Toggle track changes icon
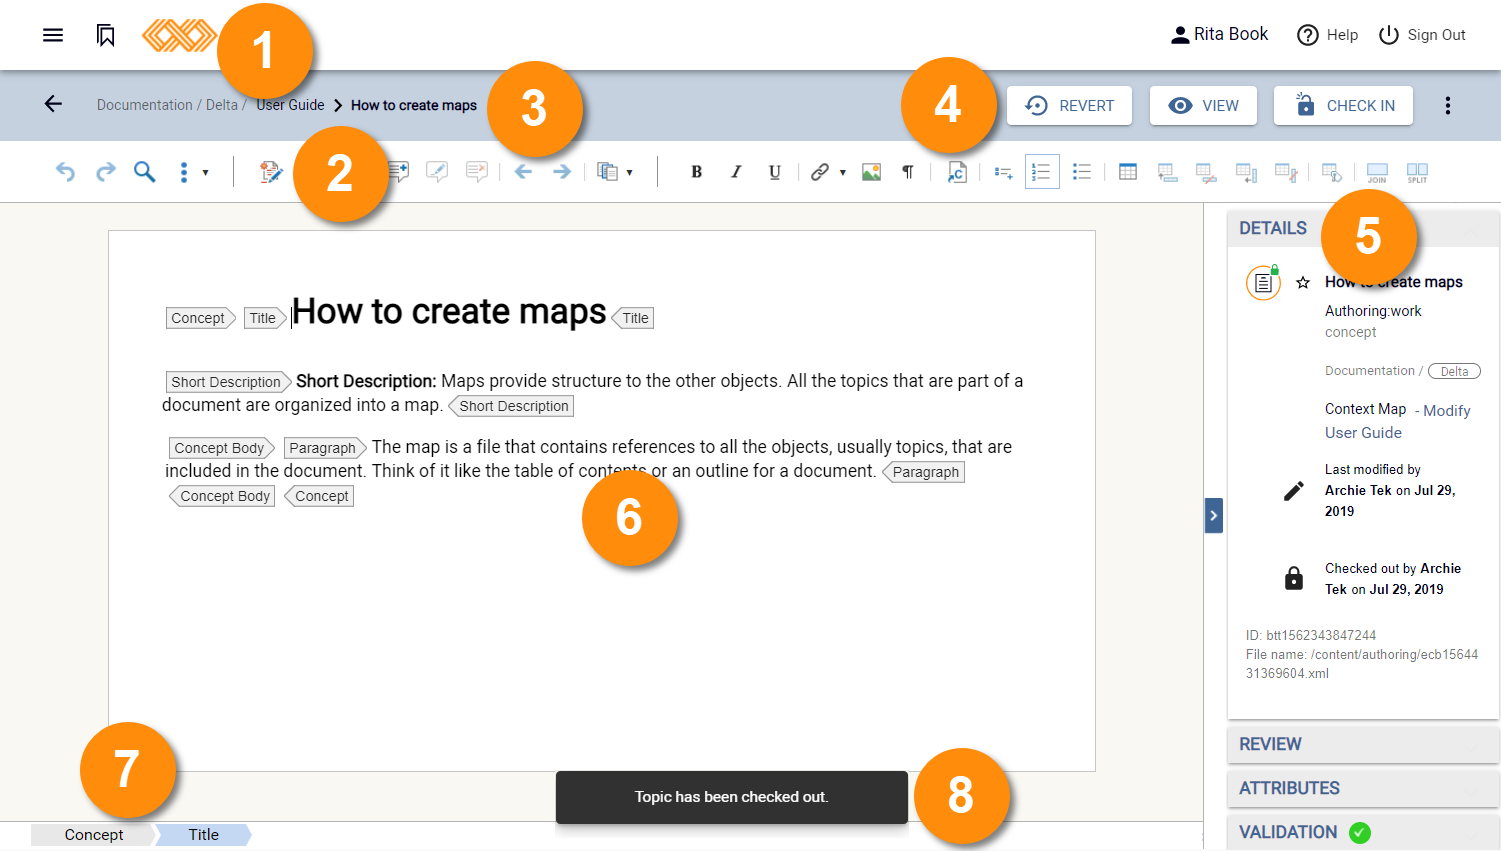The height and width of the screenshot is (851, 1501). point(271,172)
